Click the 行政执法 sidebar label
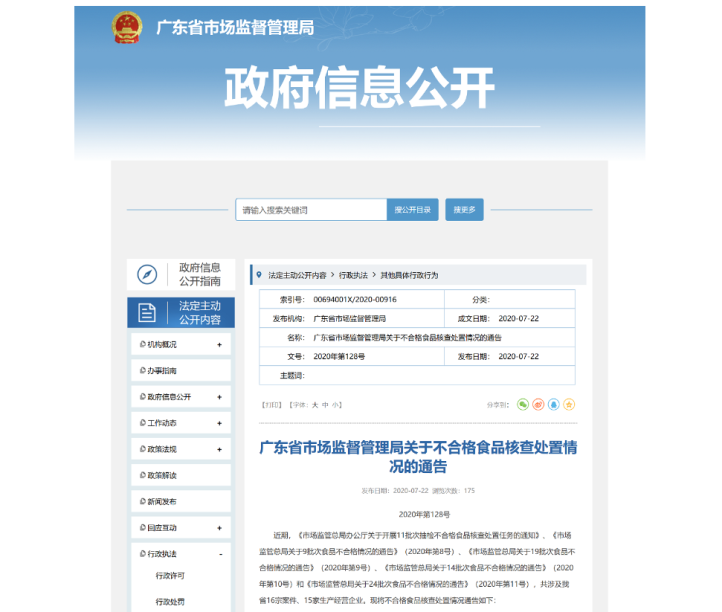This screenshot has width=722, height=612. point(162,554)
